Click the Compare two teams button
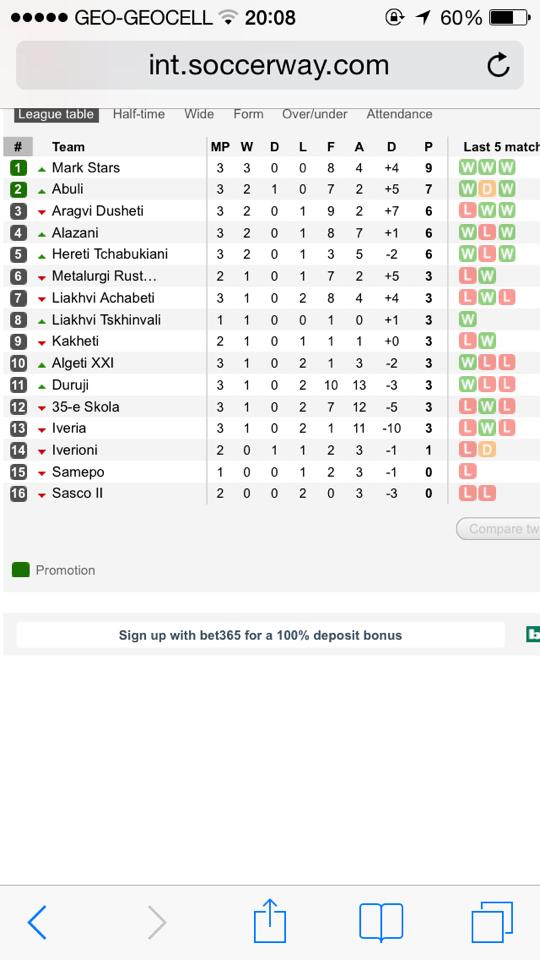This screenshot has height=960, width=540. click(x=498, y=529)
